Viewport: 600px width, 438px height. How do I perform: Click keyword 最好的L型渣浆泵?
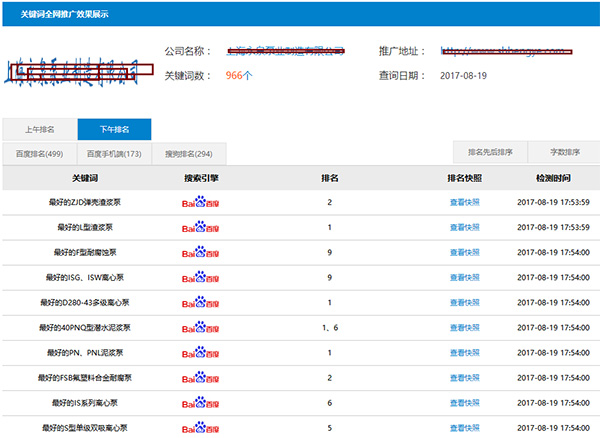click(85, 227)
